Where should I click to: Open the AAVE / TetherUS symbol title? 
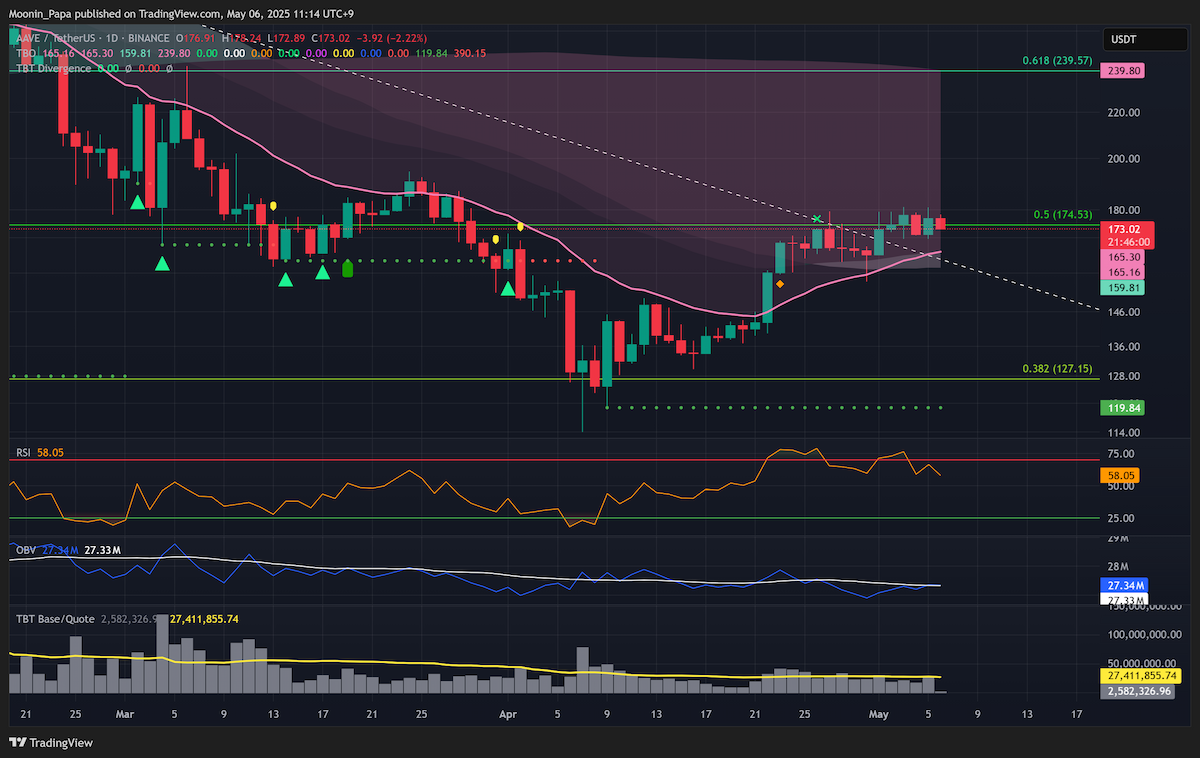pyautogui.click(x=59, y=38)
